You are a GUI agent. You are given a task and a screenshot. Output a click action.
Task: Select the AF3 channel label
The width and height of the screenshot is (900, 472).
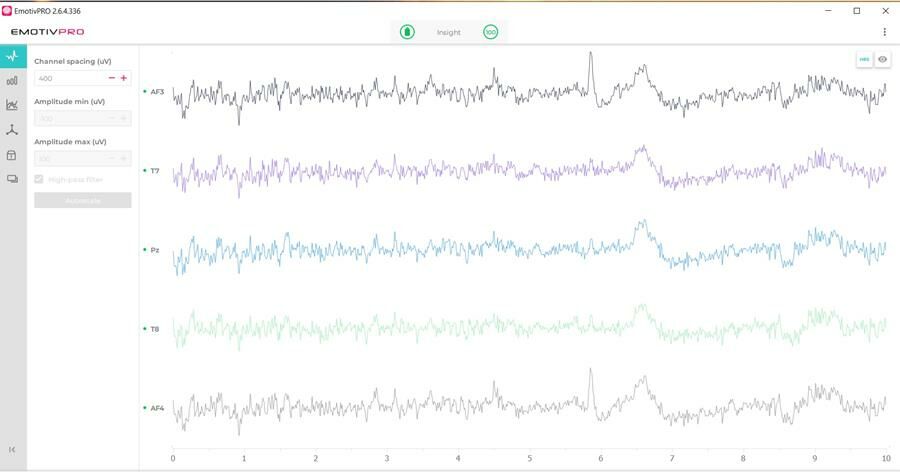click(x=157, y=92)
